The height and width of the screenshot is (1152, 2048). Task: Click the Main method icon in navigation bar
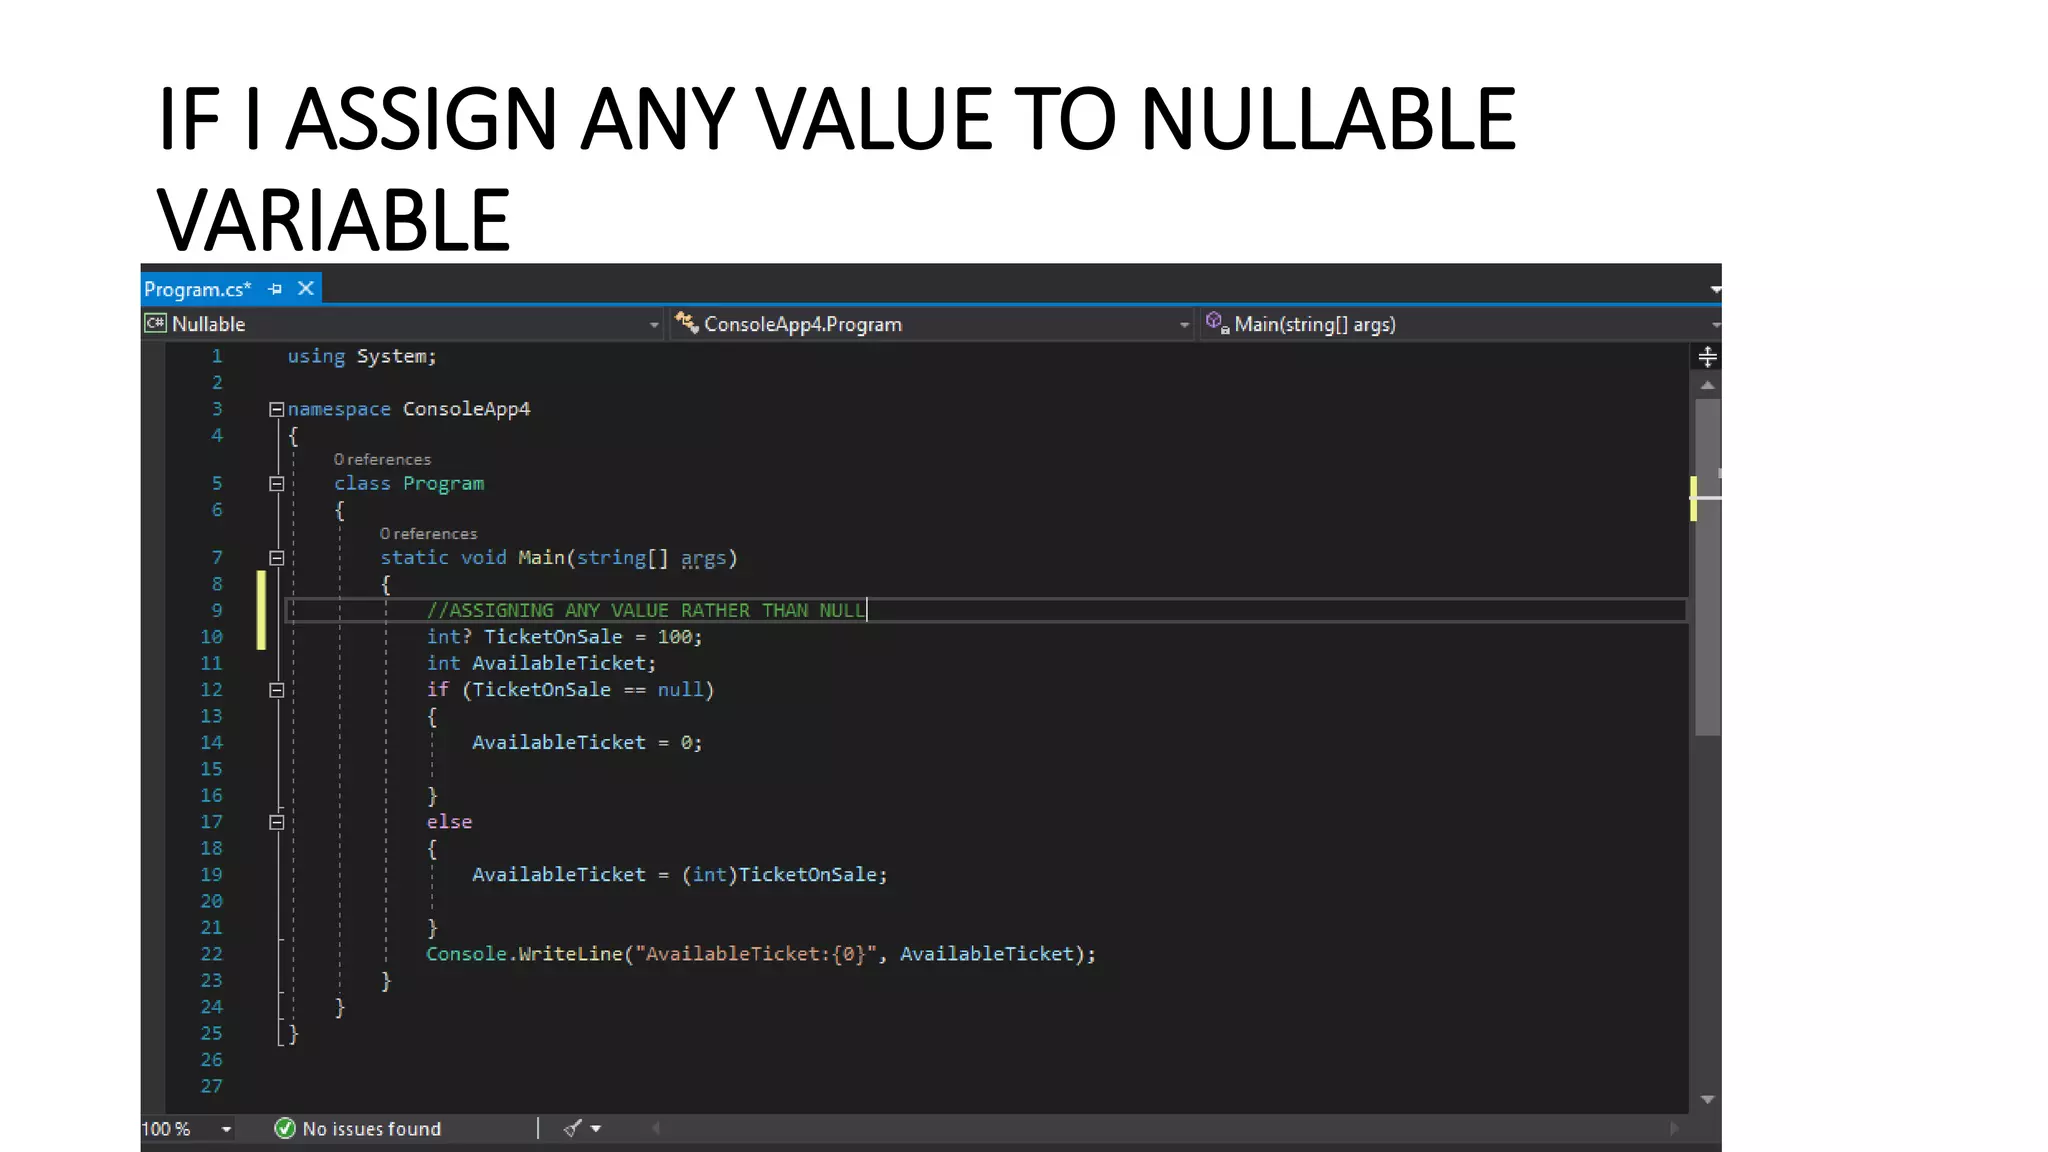click(x=1216, y=322)
